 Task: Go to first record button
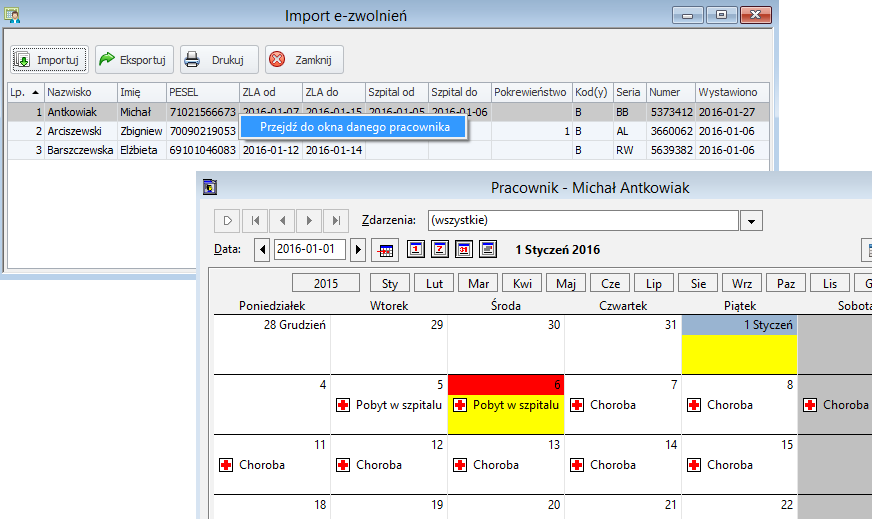pos(255,220)
